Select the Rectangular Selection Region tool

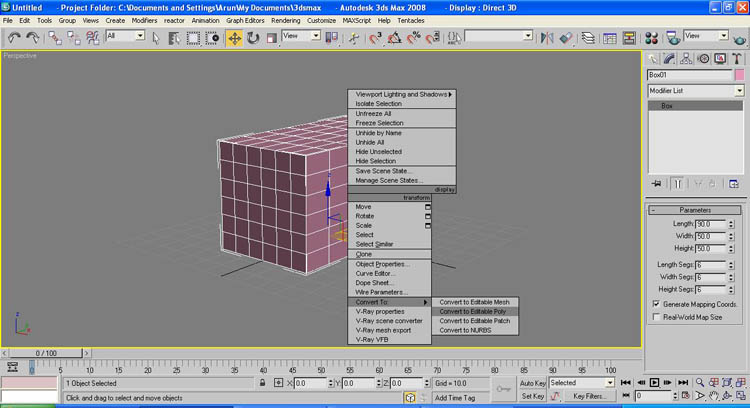click(x=193, y=38)
